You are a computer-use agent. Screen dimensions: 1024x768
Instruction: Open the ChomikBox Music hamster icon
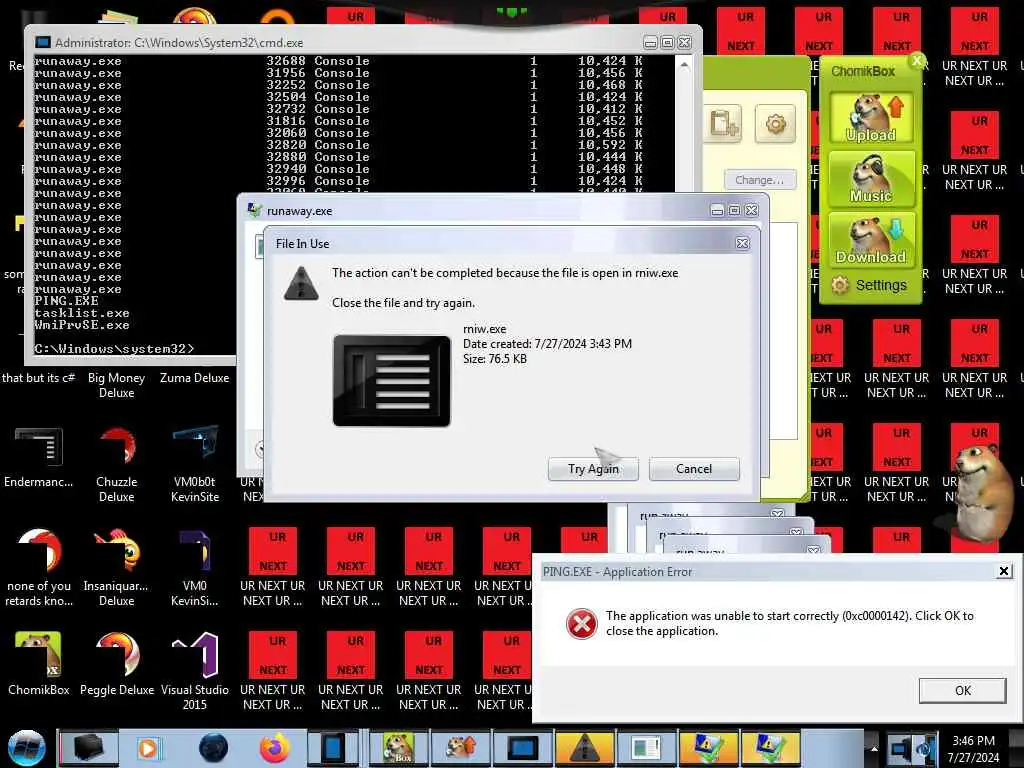point(871,178)
